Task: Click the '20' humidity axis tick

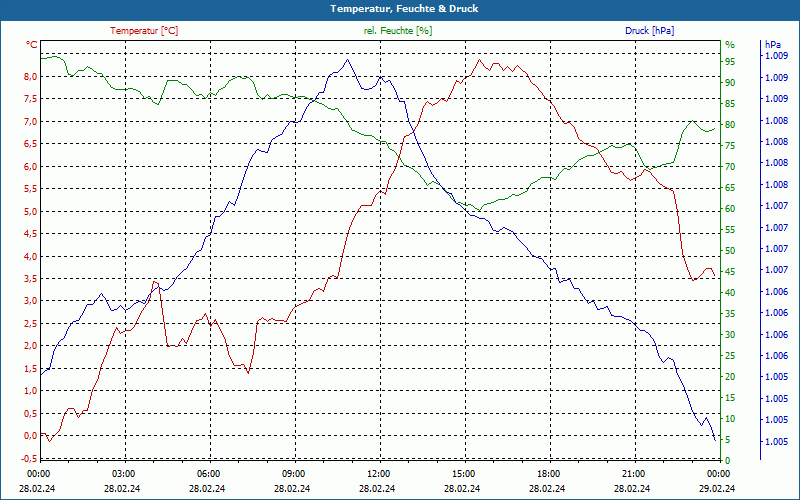Action: (x=730, y=377)
